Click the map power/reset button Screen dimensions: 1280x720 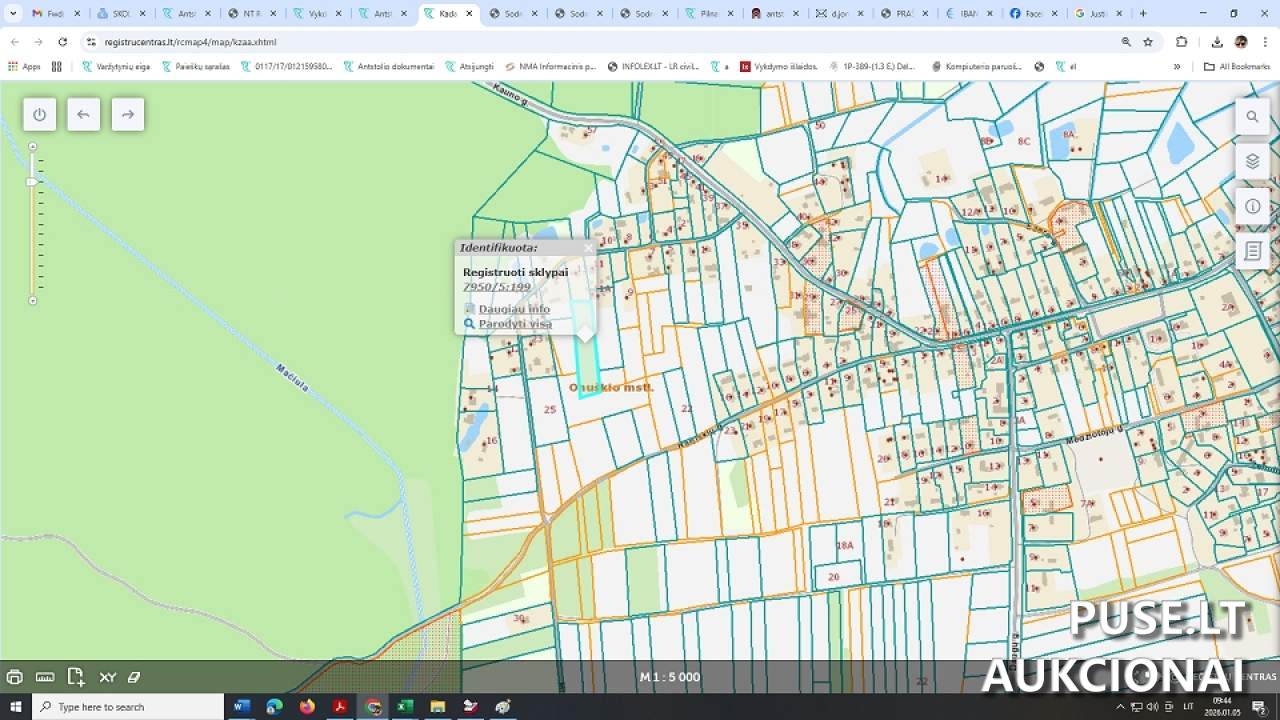[x=39, y=115]
